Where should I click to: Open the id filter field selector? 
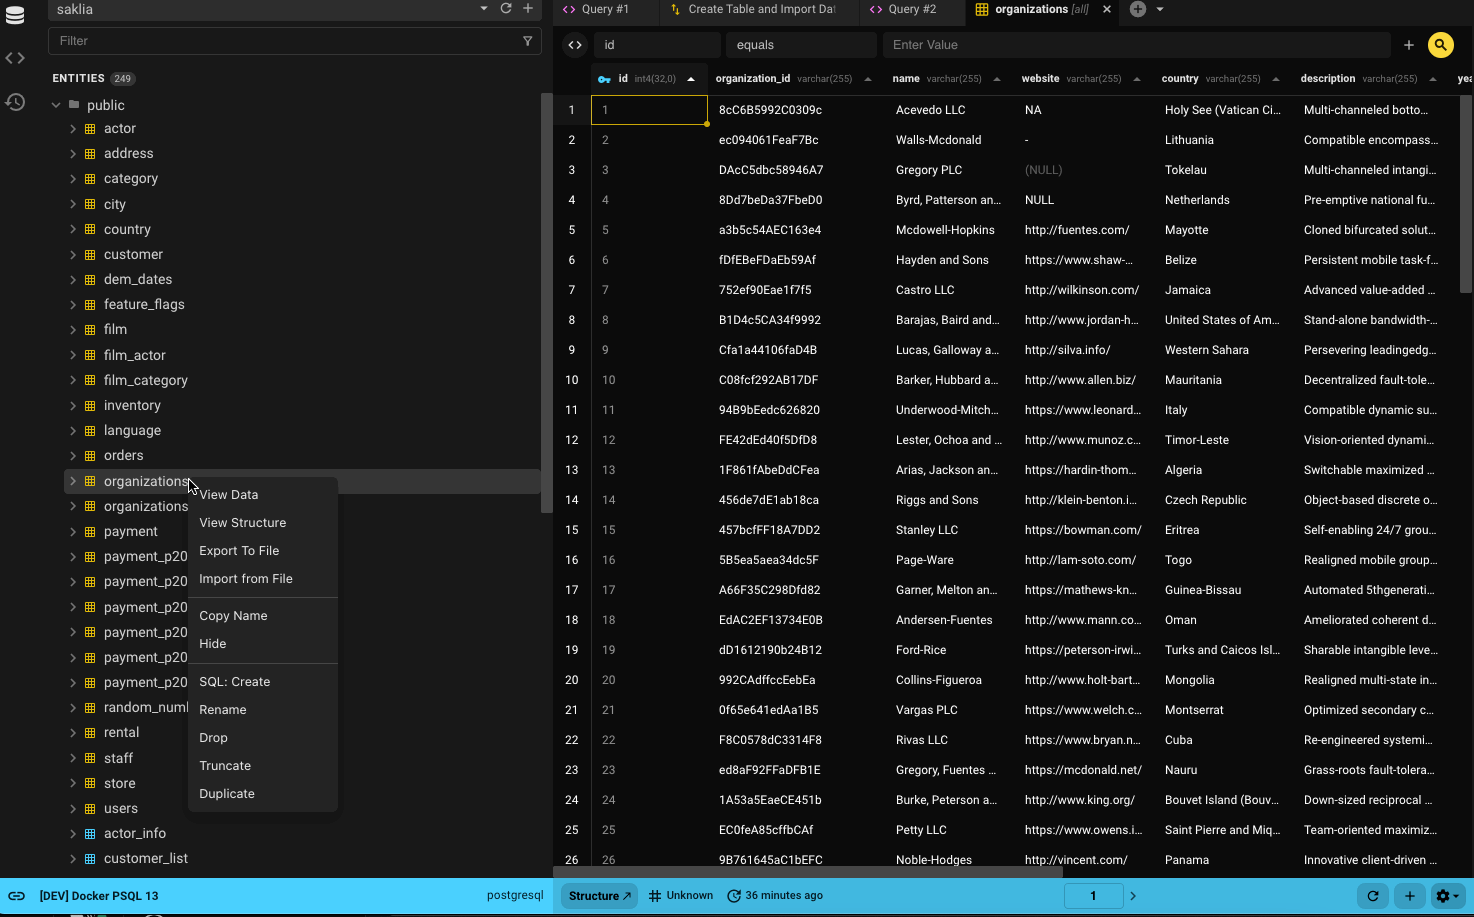(657, 45)
